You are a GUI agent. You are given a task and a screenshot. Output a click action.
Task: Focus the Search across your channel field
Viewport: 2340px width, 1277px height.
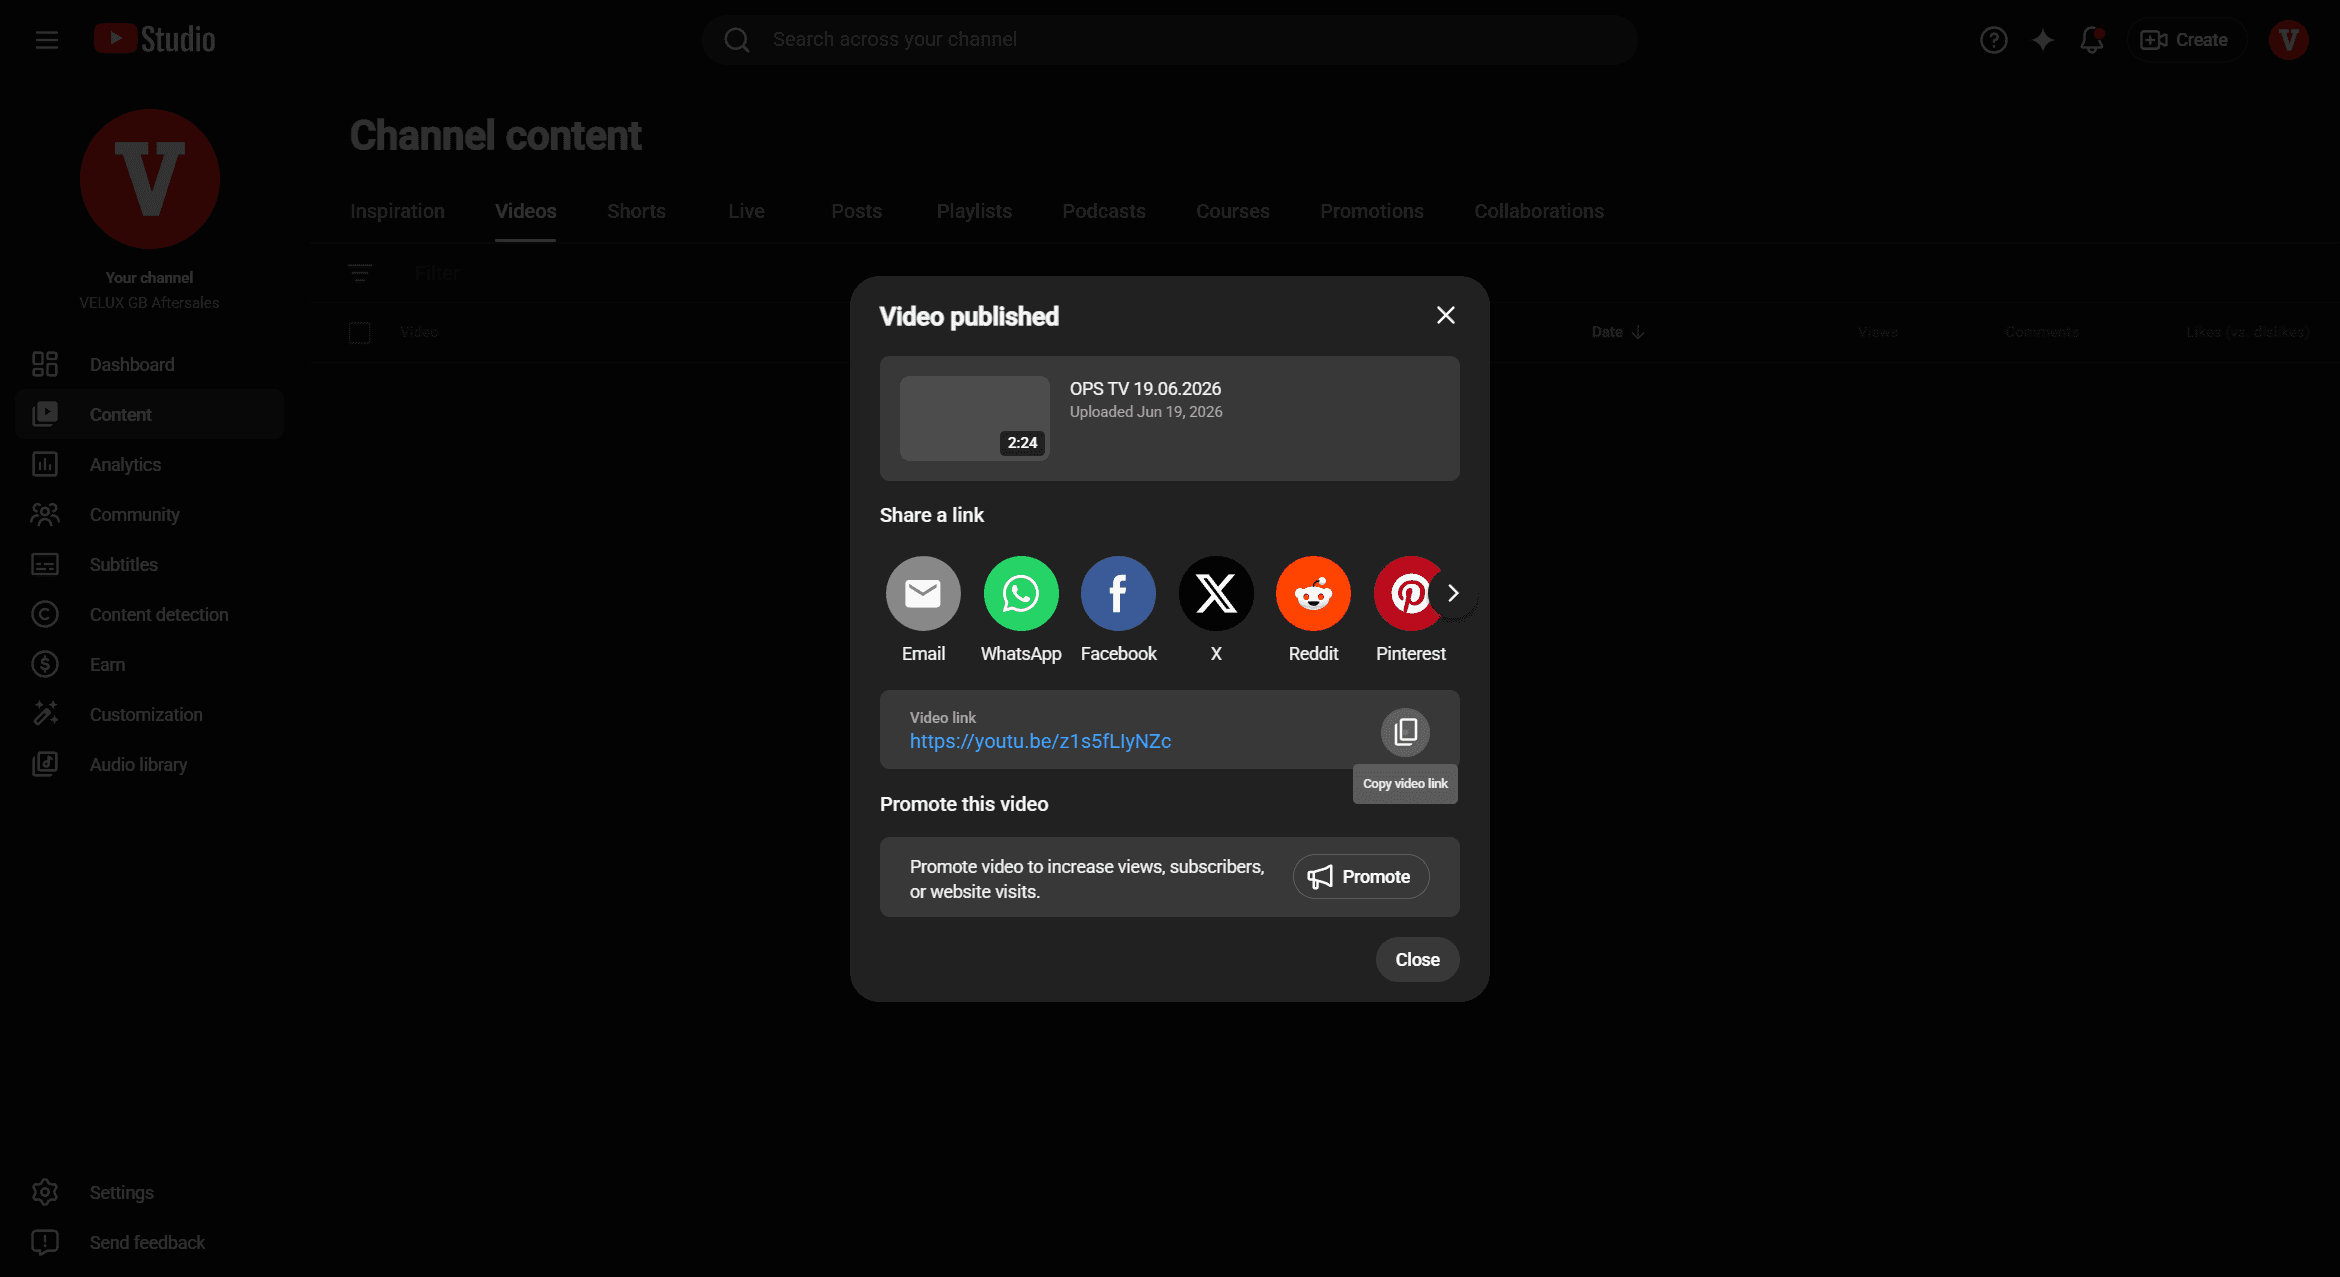[1169, 40]
